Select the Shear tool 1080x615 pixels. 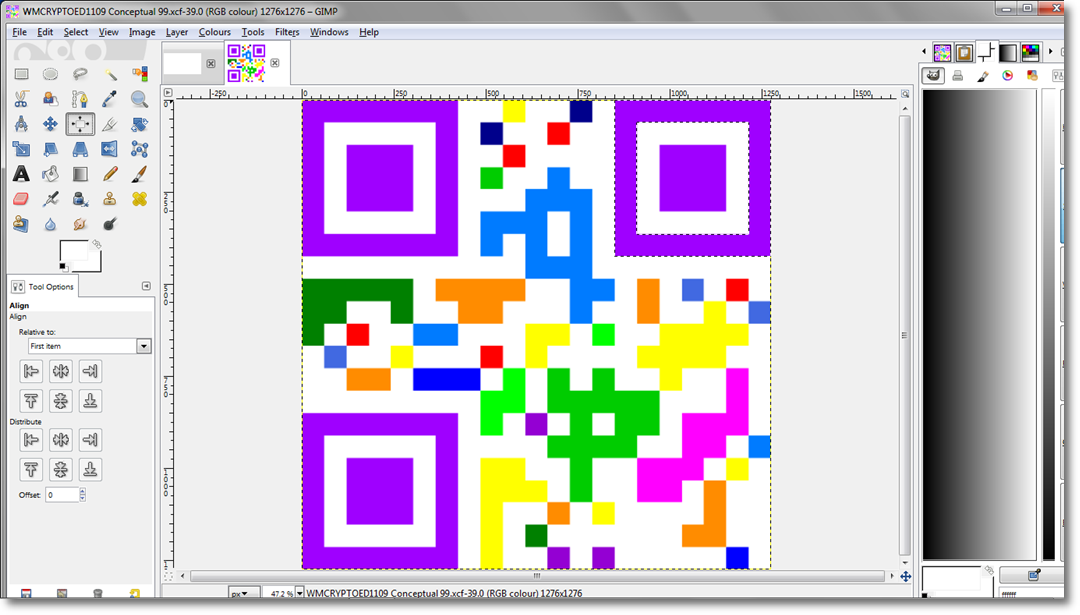tap(50, 149)
